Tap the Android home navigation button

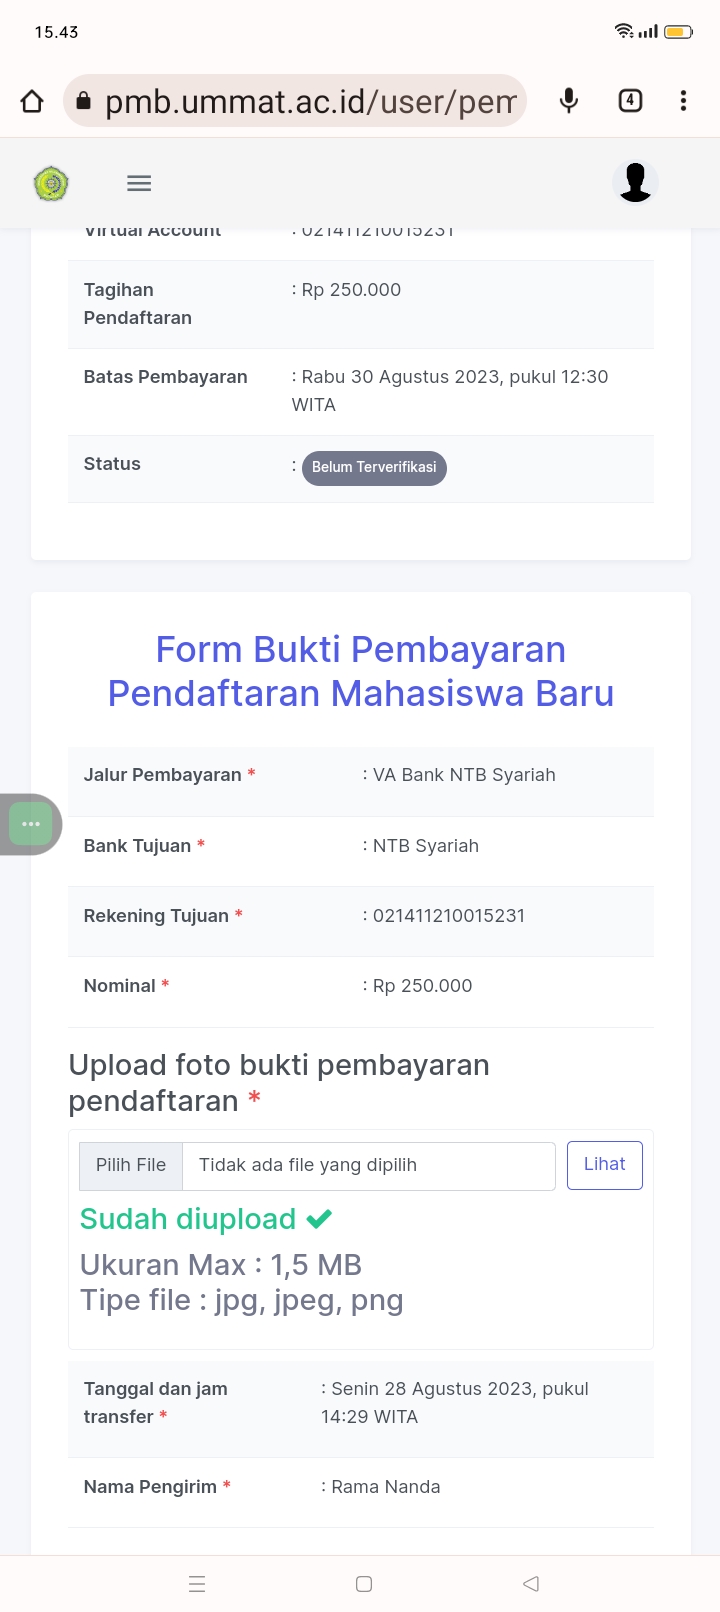(x=364, y=1584)
